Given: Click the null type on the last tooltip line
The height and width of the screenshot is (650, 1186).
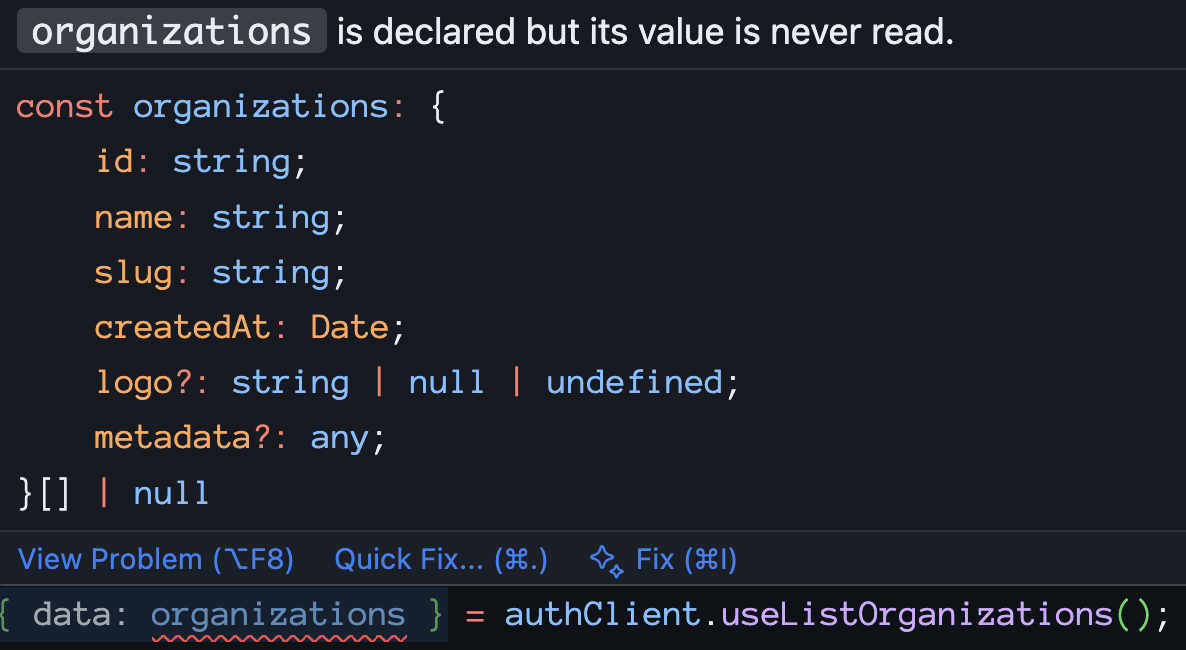Looking at the screenshot, I should (x=171, y=493).
